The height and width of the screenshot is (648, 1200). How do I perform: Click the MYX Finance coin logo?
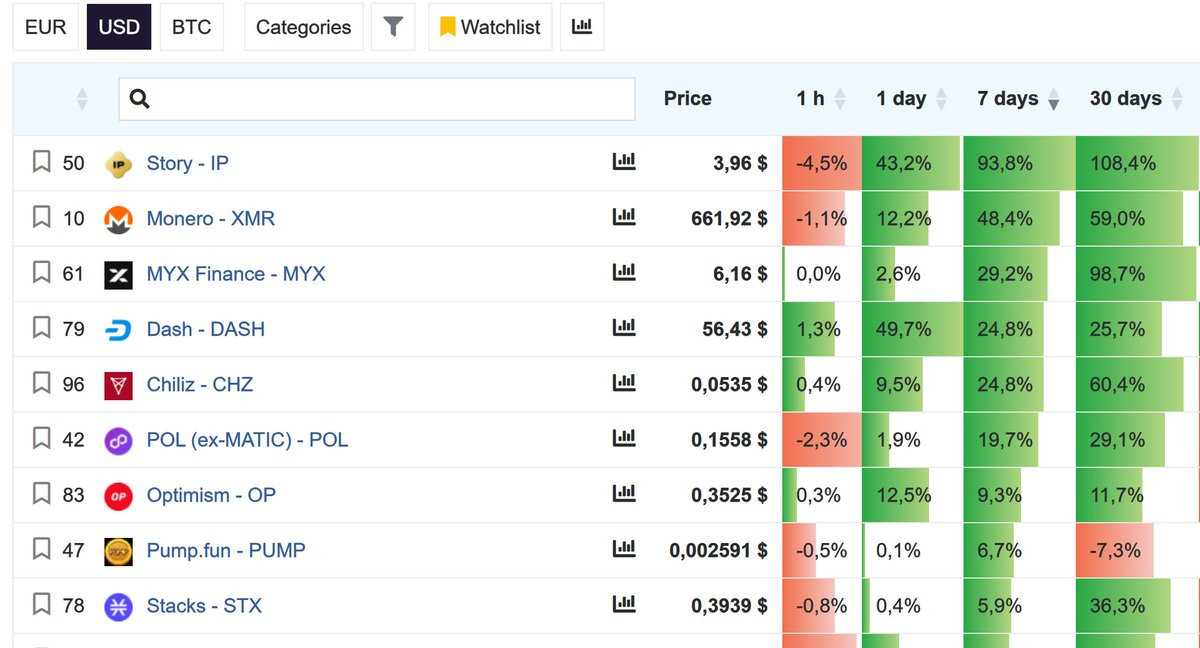click(119, 275)
